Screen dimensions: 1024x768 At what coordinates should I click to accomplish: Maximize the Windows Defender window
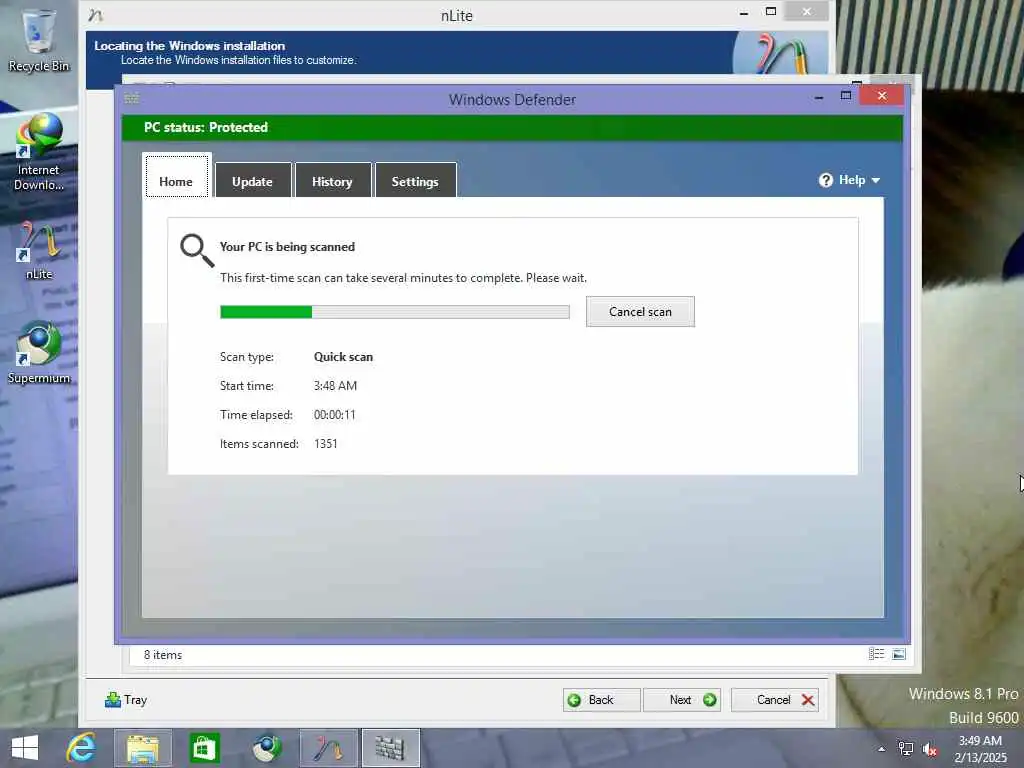click(846, 96)
